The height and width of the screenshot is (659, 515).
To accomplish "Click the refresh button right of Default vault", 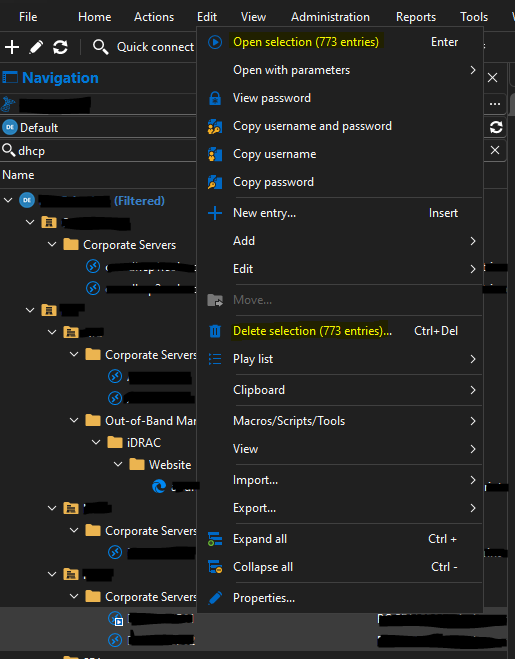I will [496, 127].
